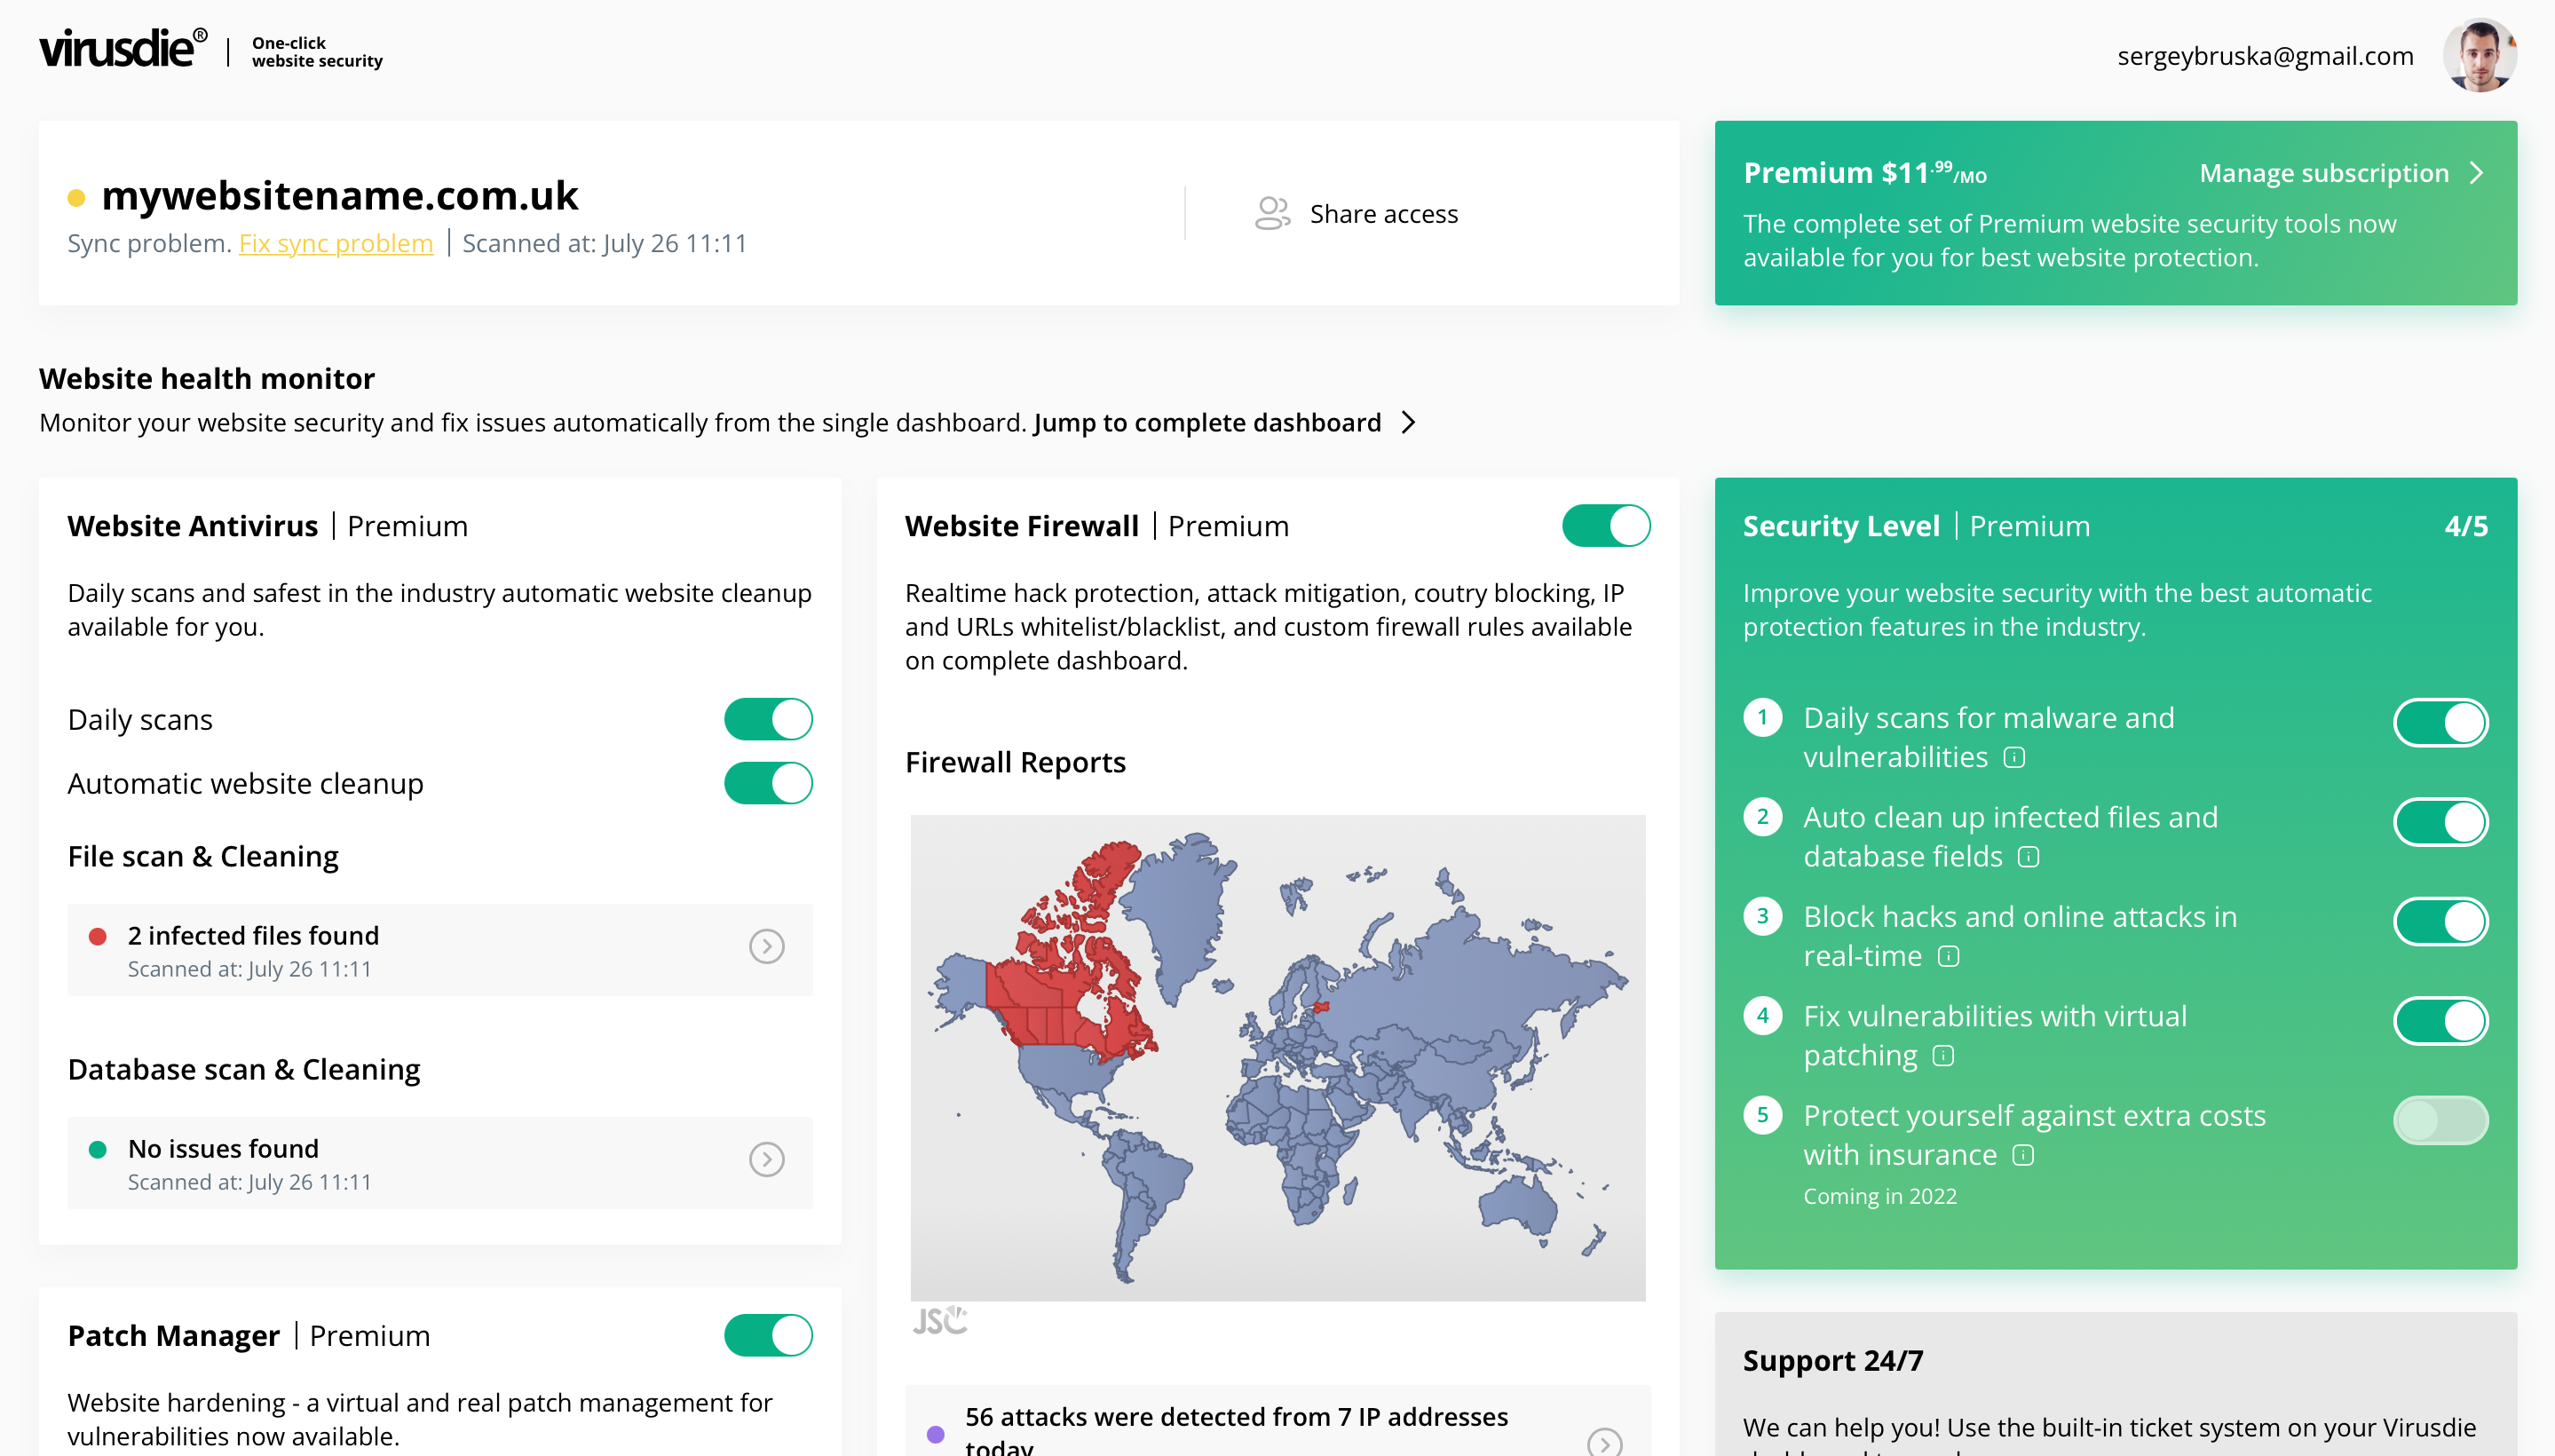Open the 56 attacks detected row arrow

1605,1443
